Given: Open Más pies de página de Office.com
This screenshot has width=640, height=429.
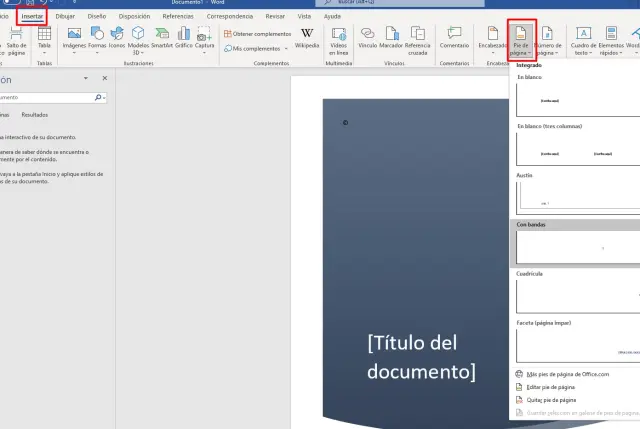Looking at the screenshot, I should point(567,374).
